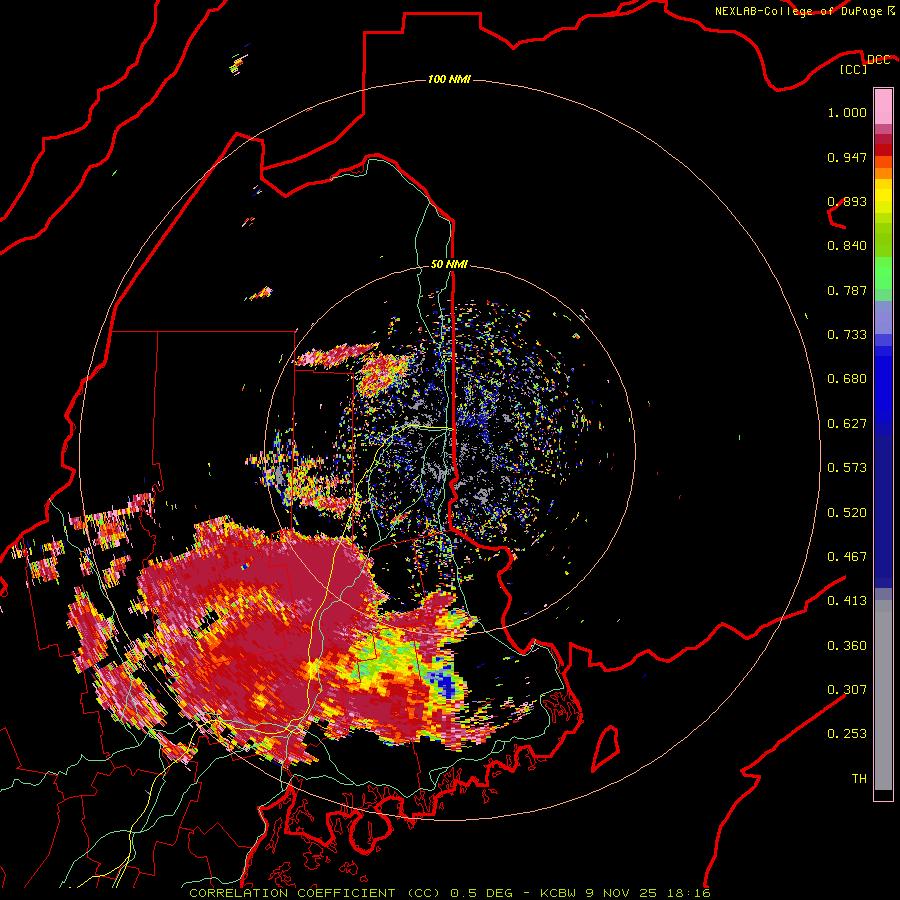The image size is (900, 900).
Task: Click the yellow color bar segment
Action: (883, 196)
